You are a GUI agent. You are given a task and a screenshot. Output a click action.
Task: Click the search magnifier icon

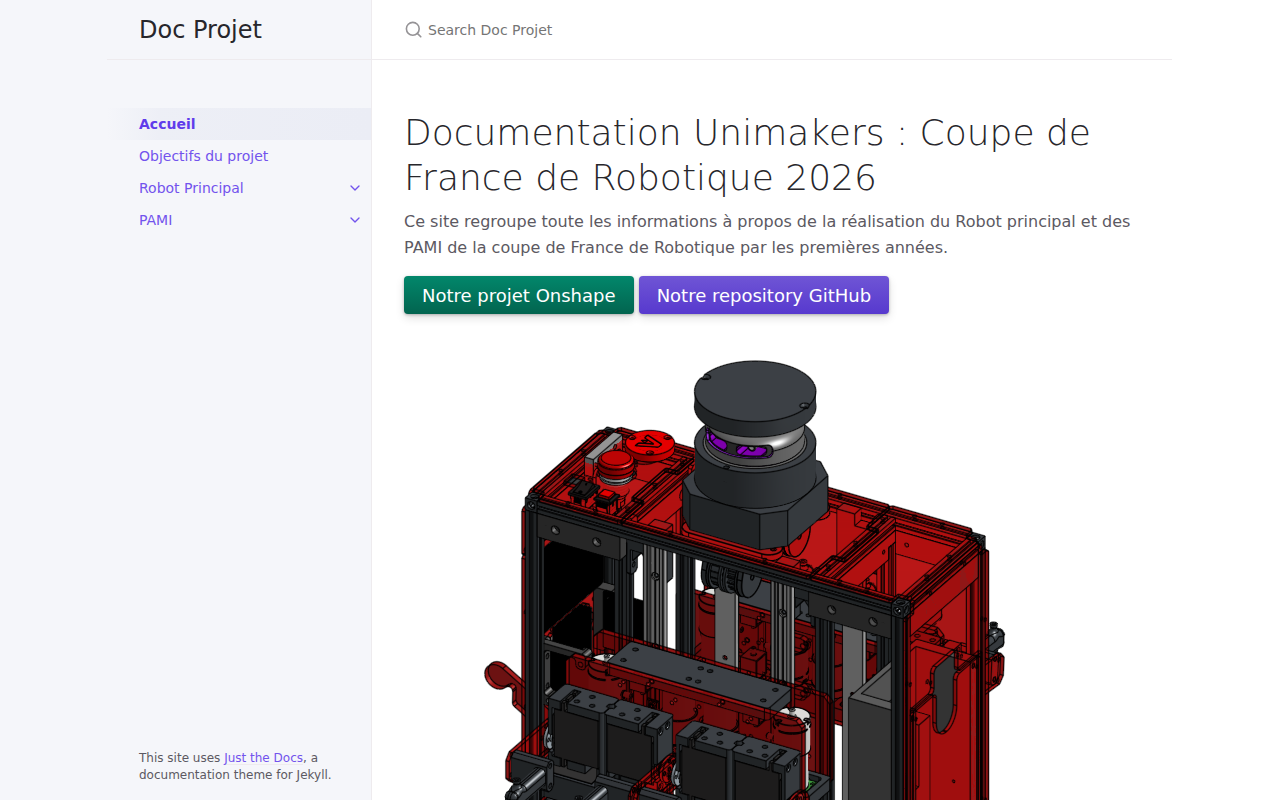(413, 30)
